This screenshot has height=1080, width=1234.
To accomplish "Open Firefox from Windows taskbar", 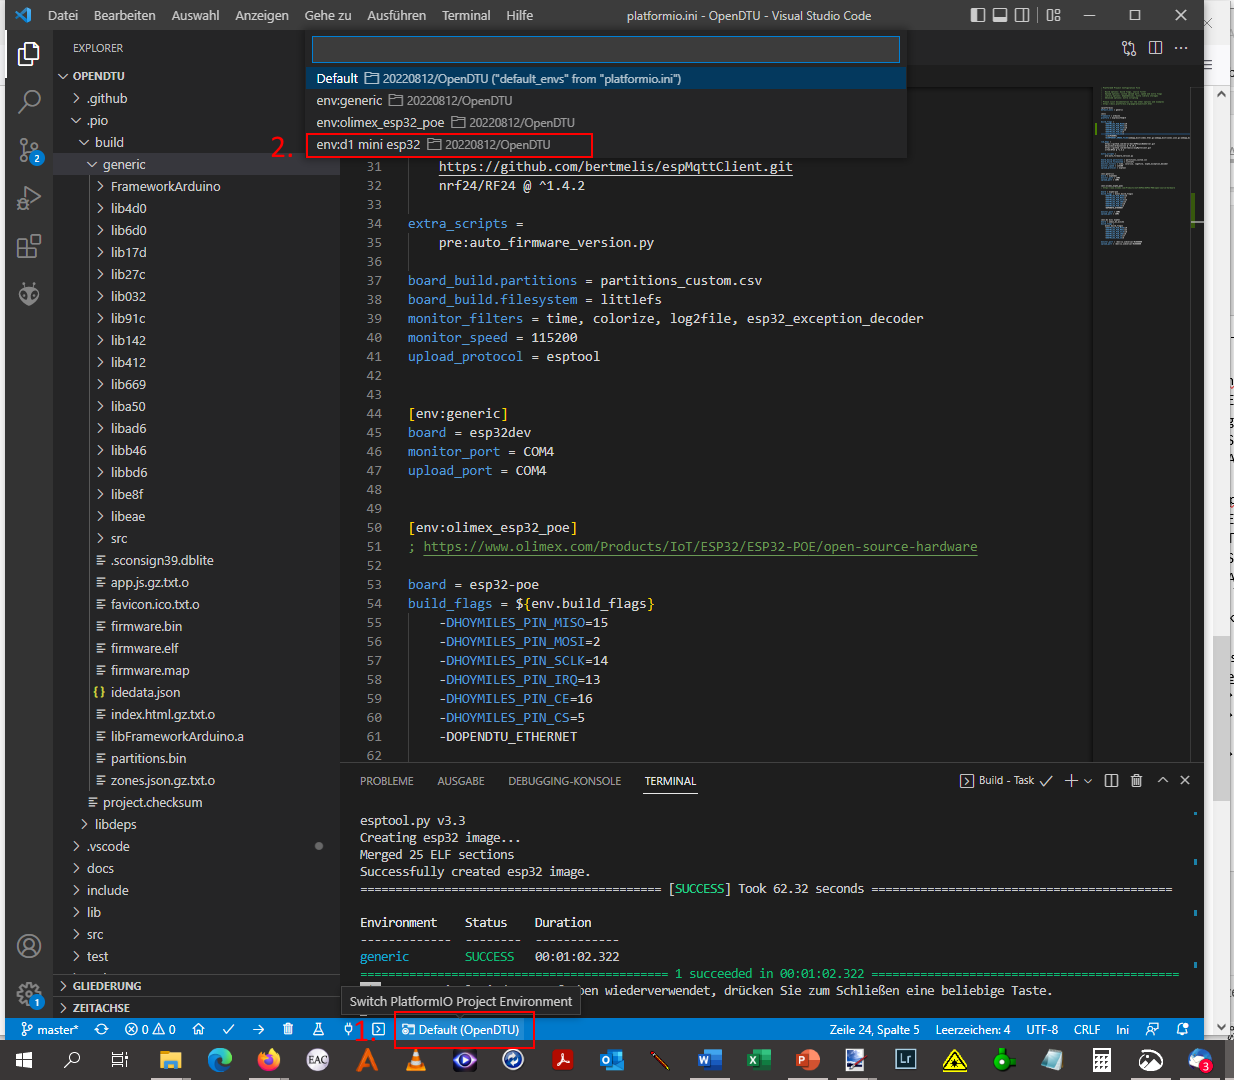I will click(x=269, y=1059).
